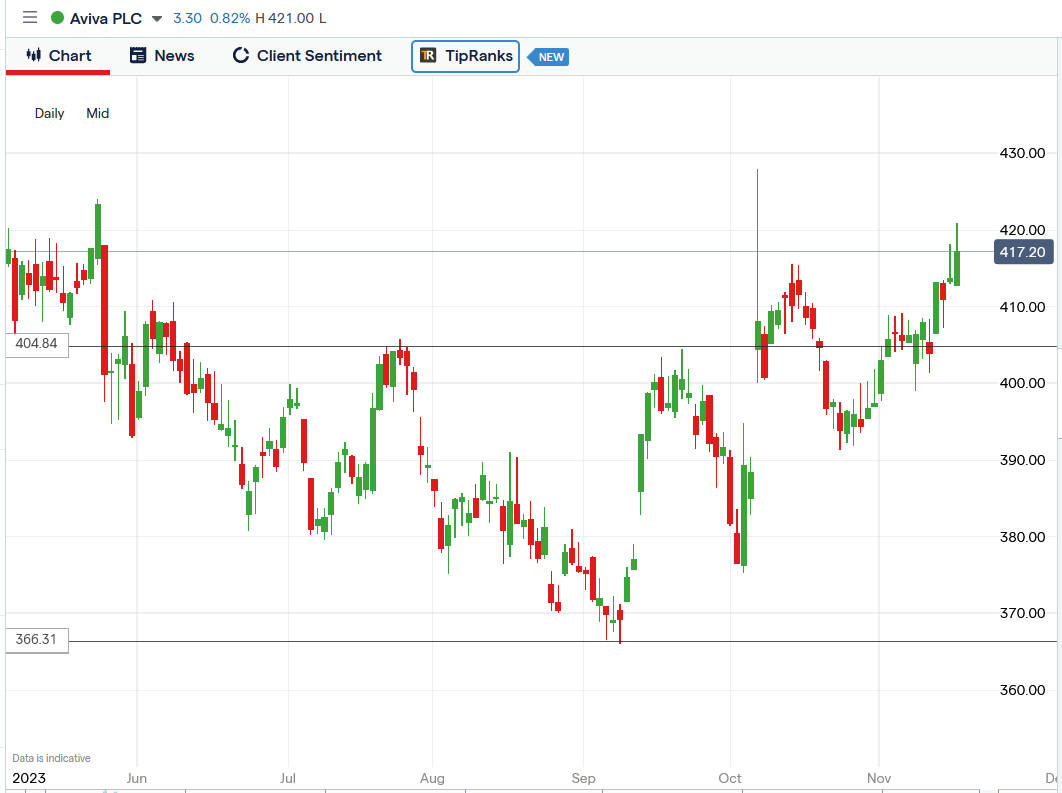The image size is (1062, 793).
Task: Open the News tab
Action: tap(162, 56)
